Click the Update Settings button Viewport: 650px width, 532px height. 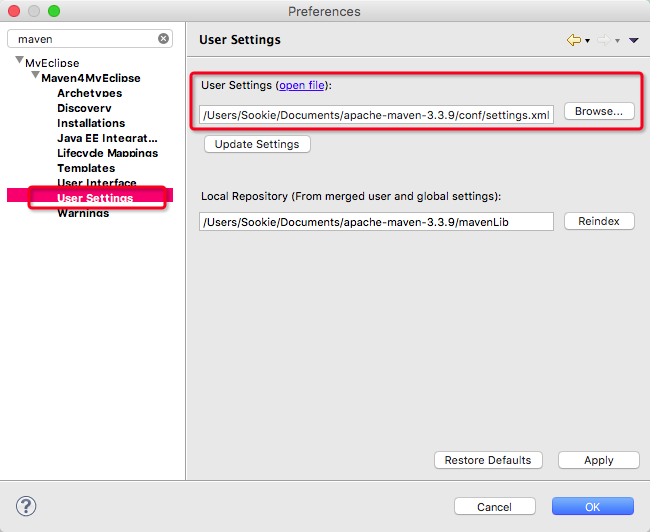[257, 144]
